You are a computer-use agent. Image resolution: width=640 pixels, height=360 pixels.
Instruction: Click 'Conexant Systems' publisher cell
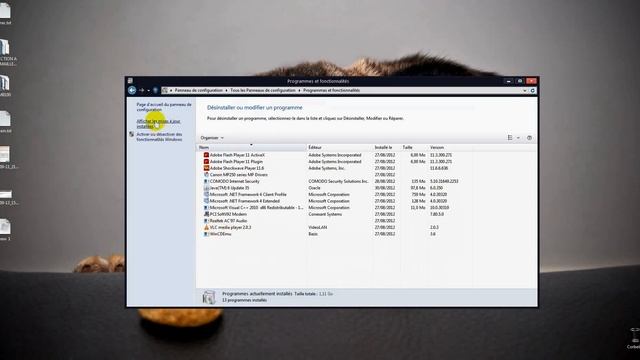pyautogui.click(x=325, y=214)
